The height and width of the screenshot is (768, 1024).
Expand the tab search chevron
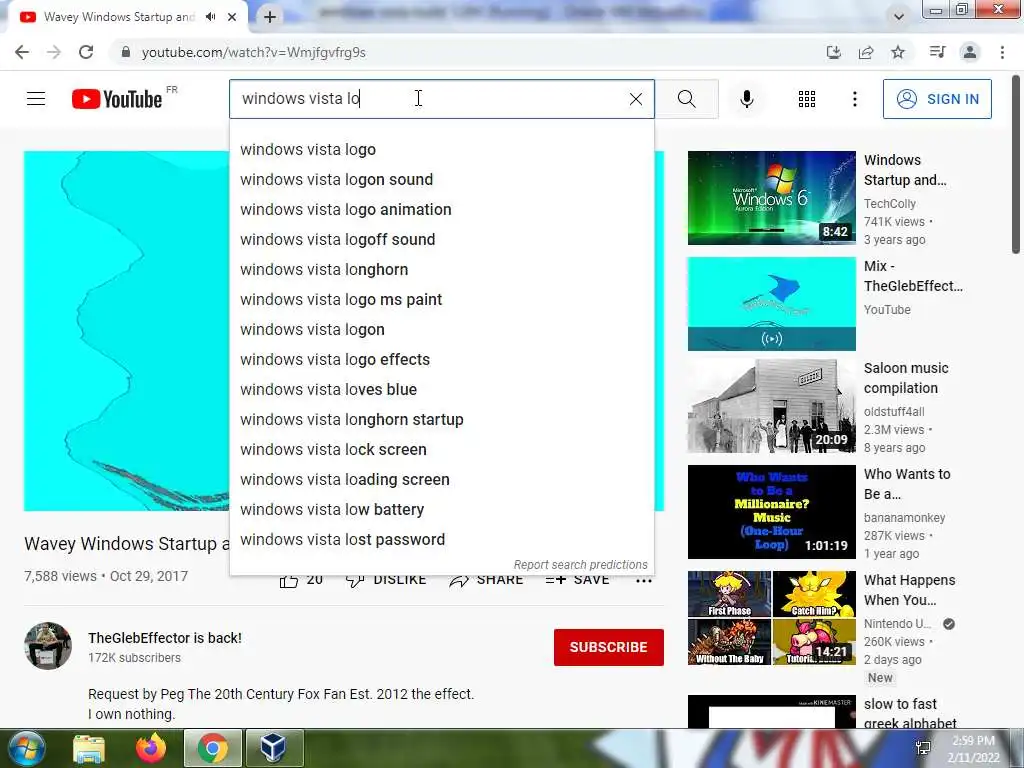point(899,17)
